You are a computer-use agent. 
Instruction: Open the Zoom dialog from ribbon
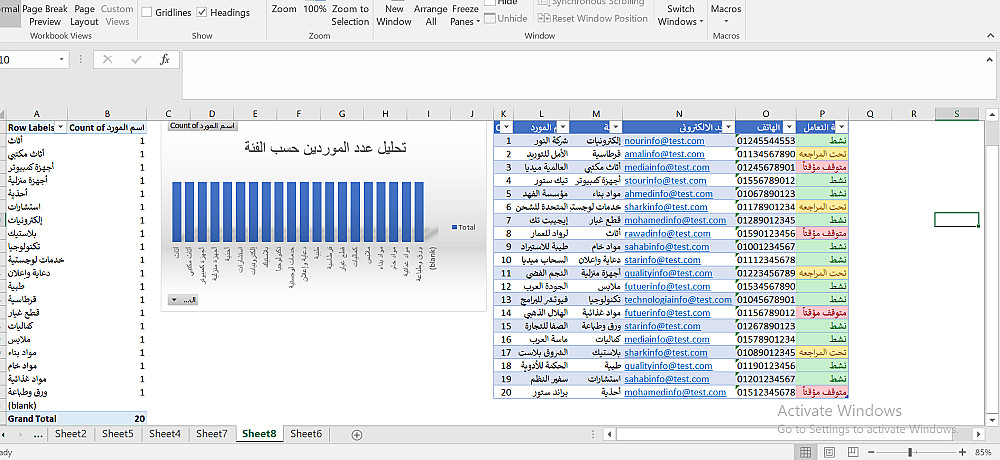(x=284, y=9)
